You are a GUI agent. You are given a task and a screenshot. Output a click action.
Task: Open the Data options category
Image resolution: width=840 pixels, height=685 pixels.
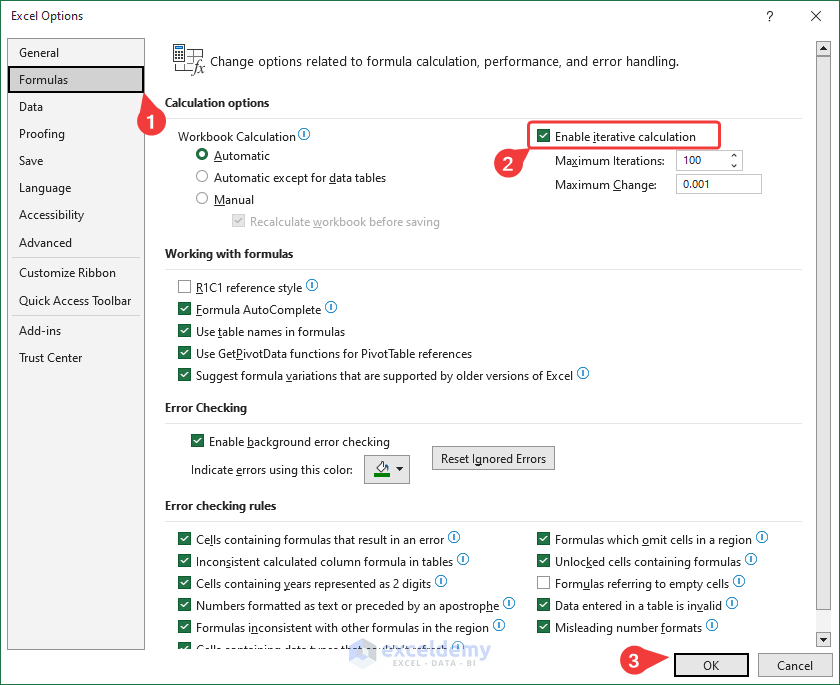tap(76, 107)
